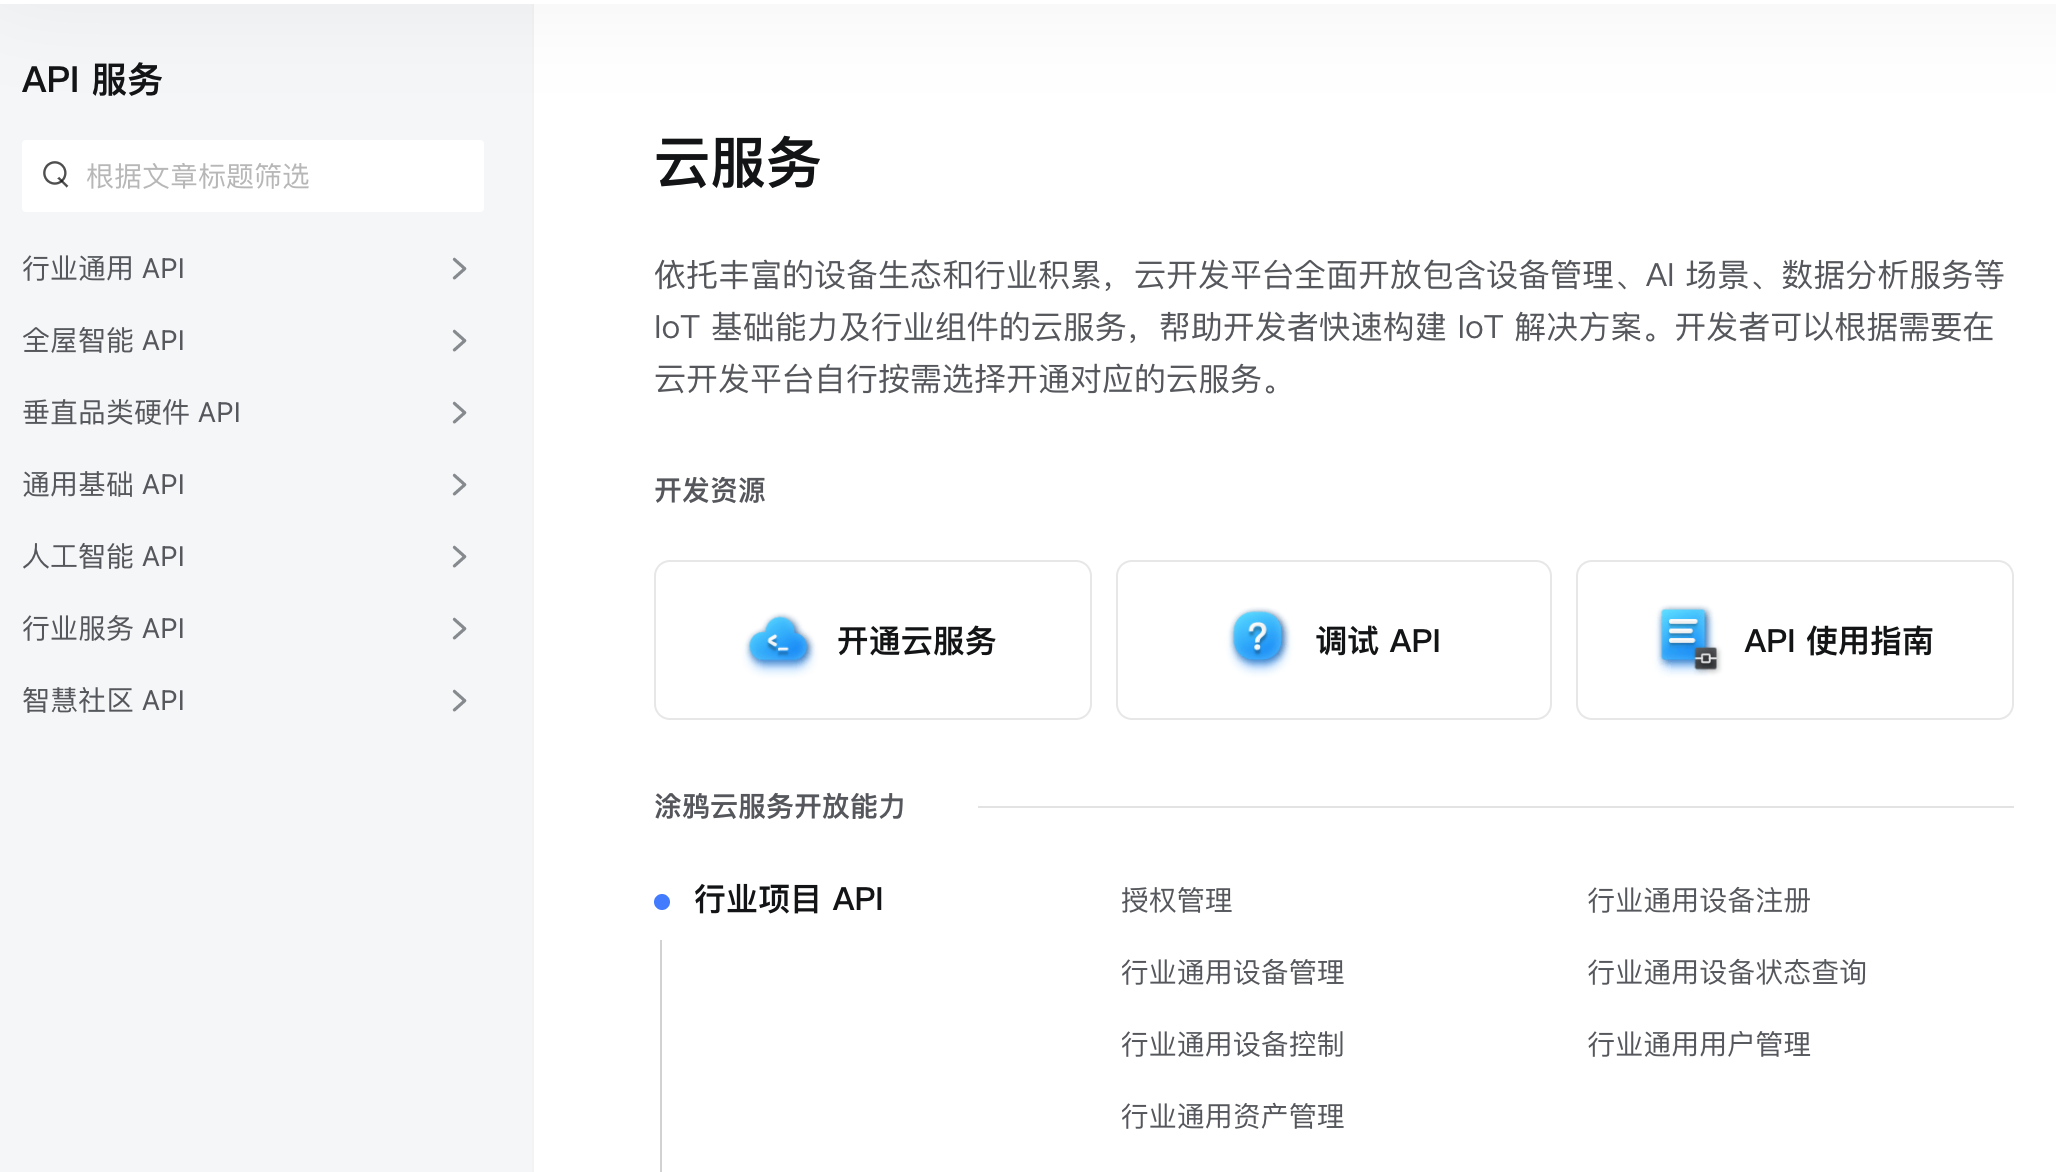Expand the 智慧社区 API section

460,700
